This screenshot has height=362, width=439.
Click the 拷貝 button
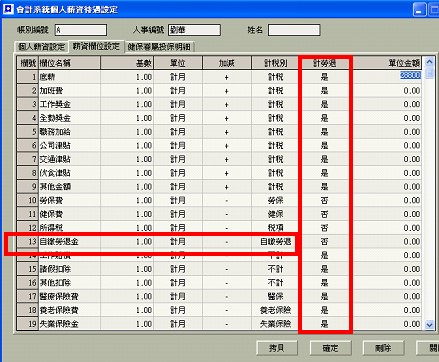277,348
